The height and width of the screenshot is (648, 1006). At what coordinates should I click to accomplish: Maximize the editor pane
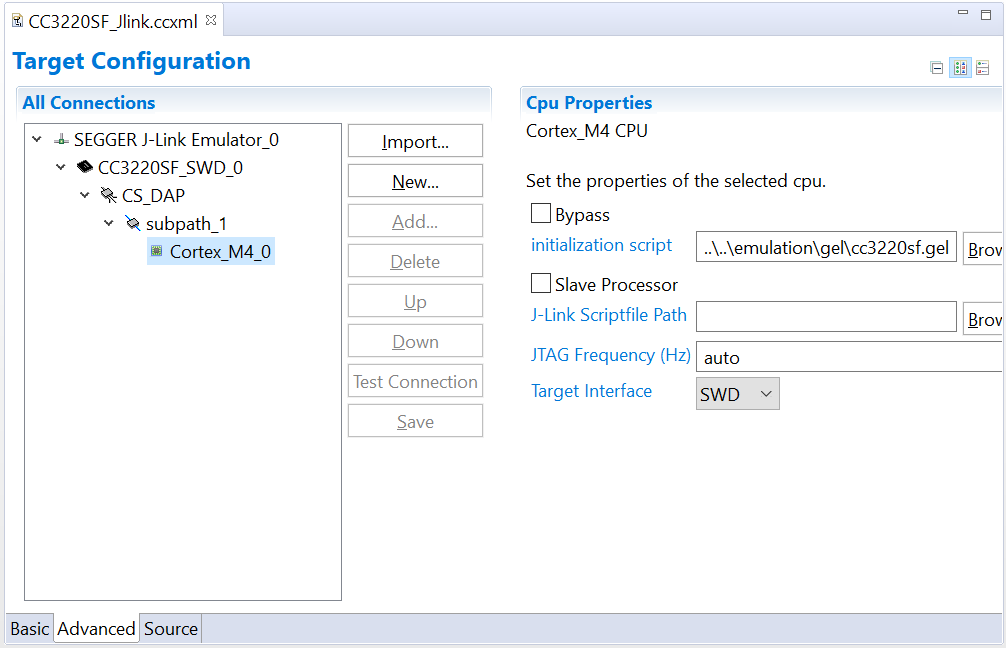pyautogui.click(x=986, y=14)
